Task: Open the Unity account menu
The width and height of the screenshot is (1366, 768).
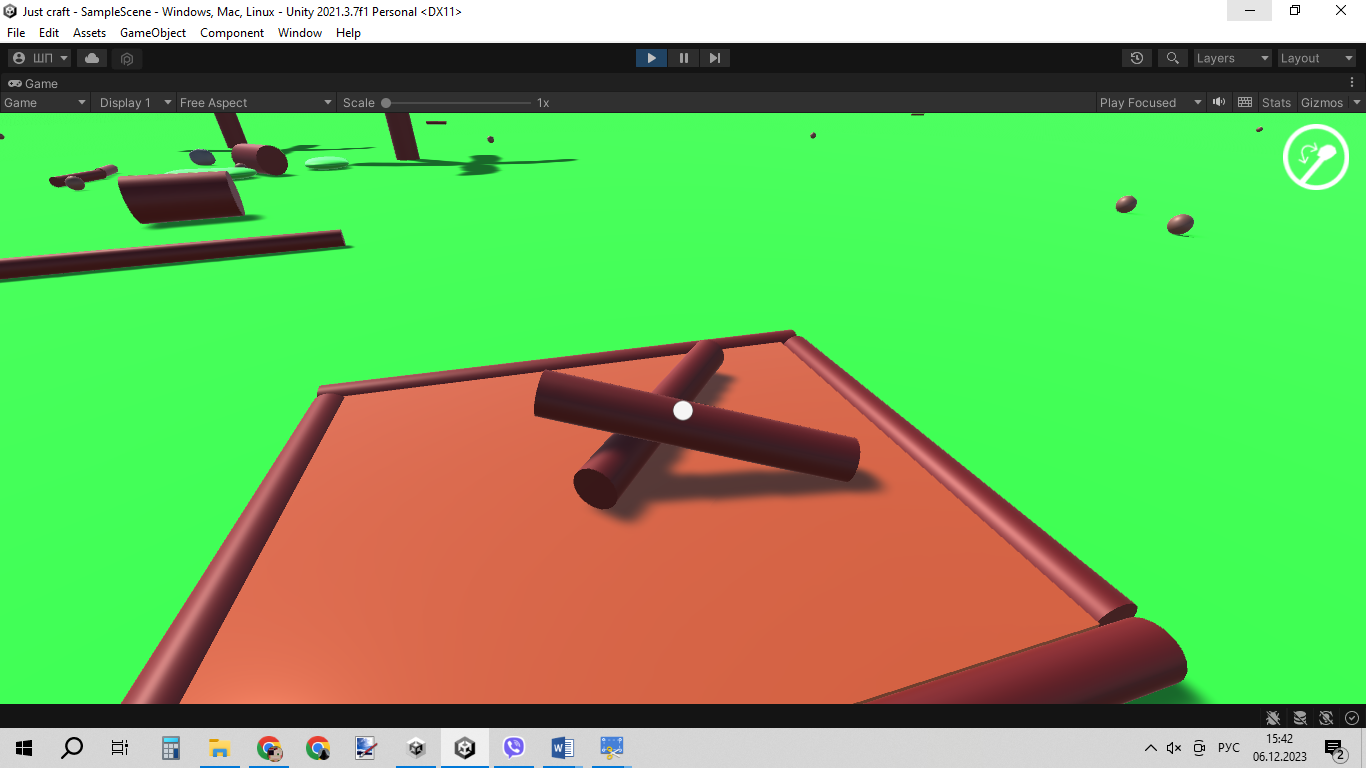Action: (39, 58)
